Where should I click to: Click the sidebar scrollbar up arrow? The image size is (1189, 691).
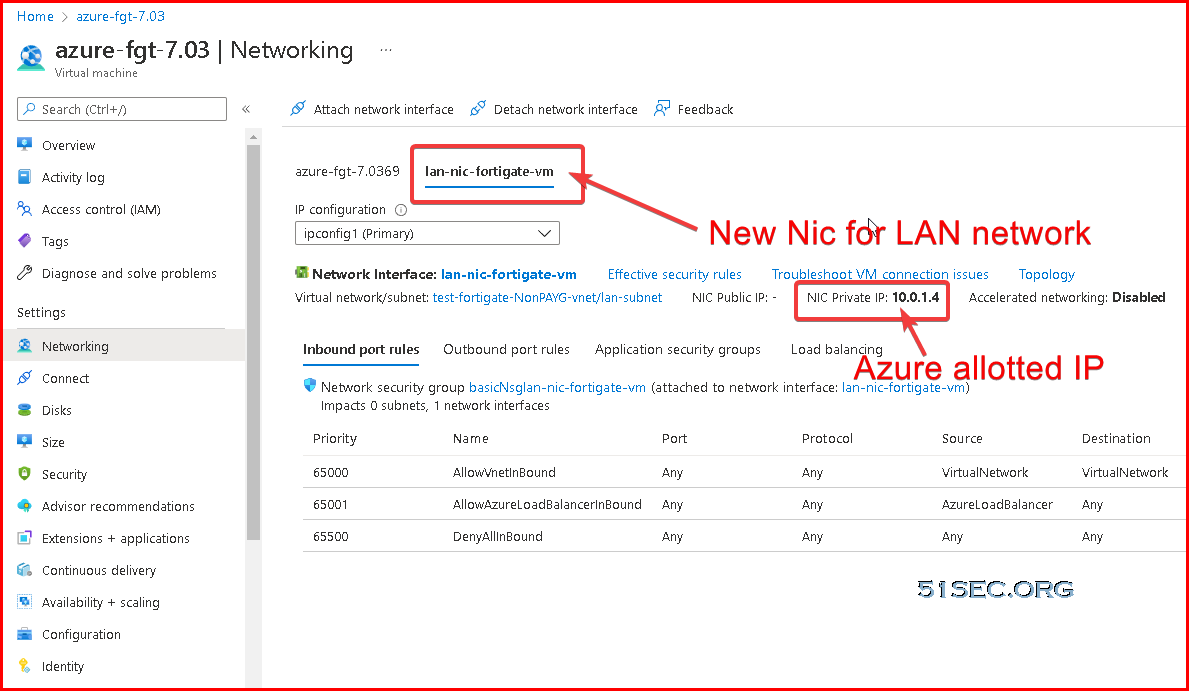253,137
